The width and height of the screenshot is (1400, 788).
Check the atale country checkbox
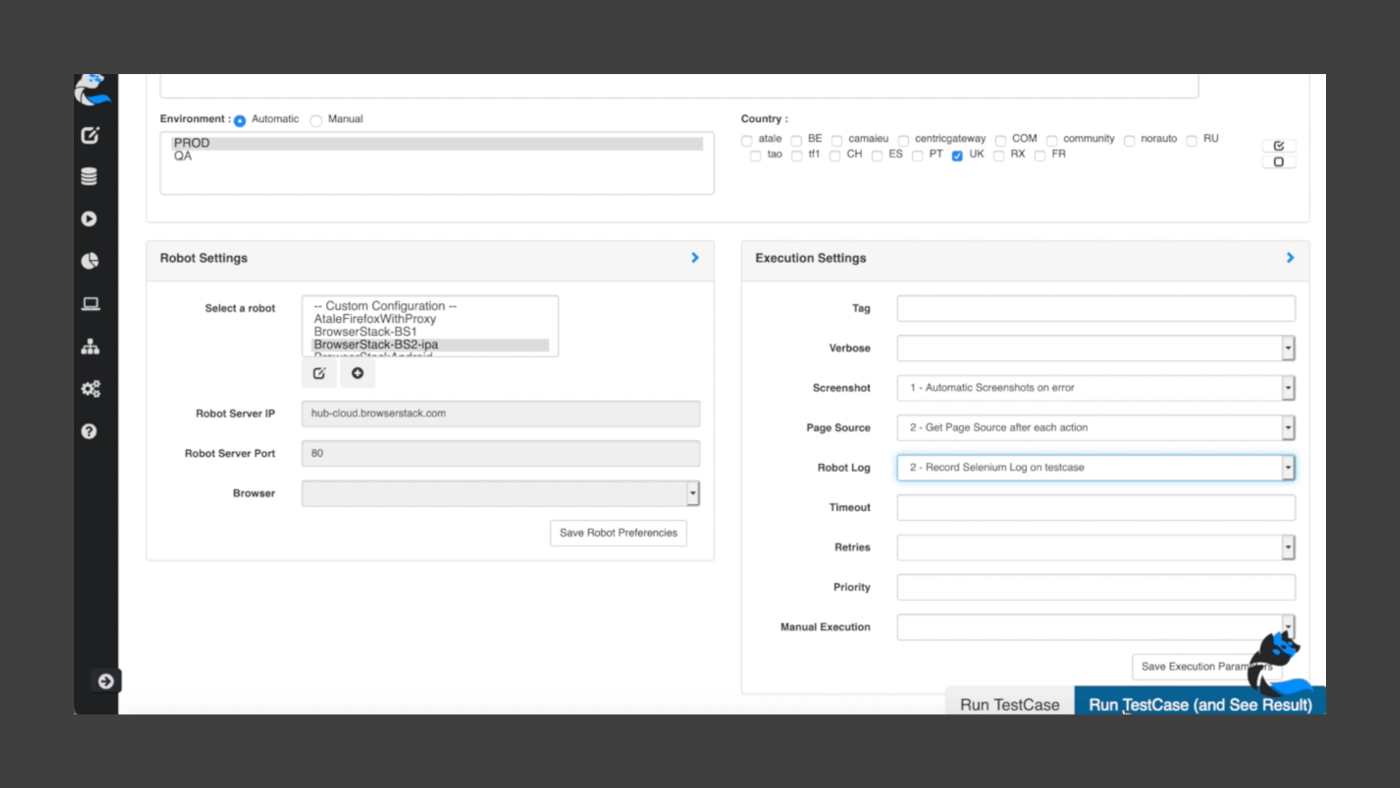pos(747,141)
